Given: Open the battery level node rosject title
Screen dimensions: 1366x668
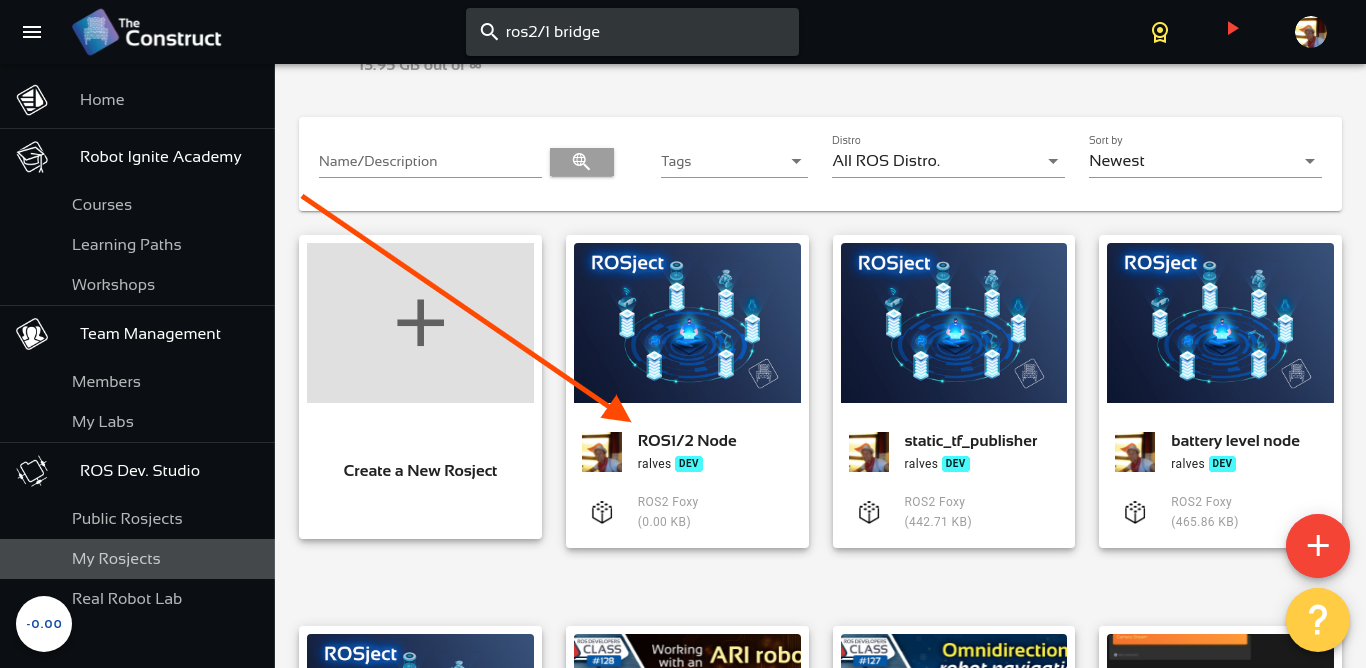Looking at the screenshot, I should [1236, 441].
